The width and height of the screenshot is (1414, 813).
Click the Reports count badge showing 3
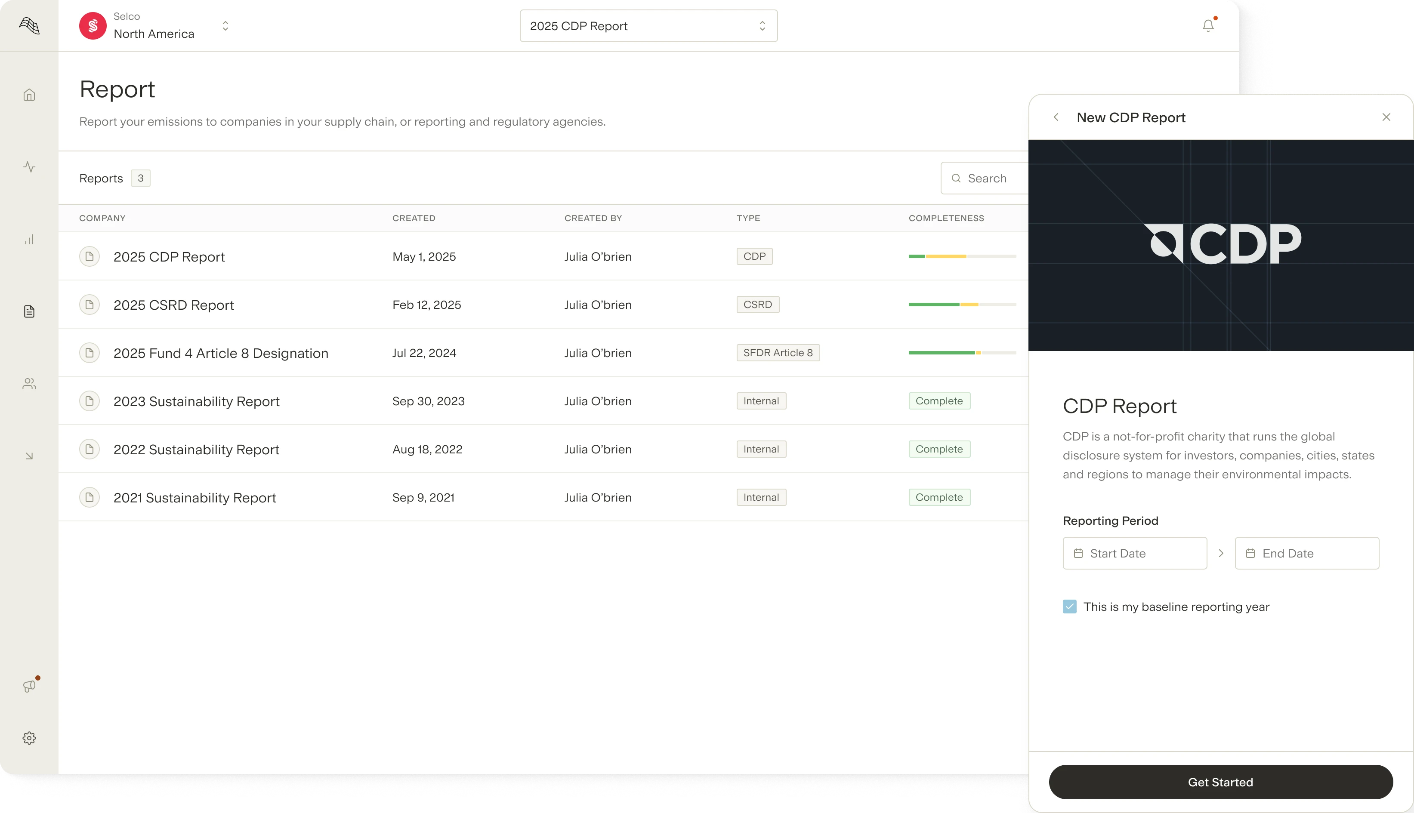click(141, 178)
